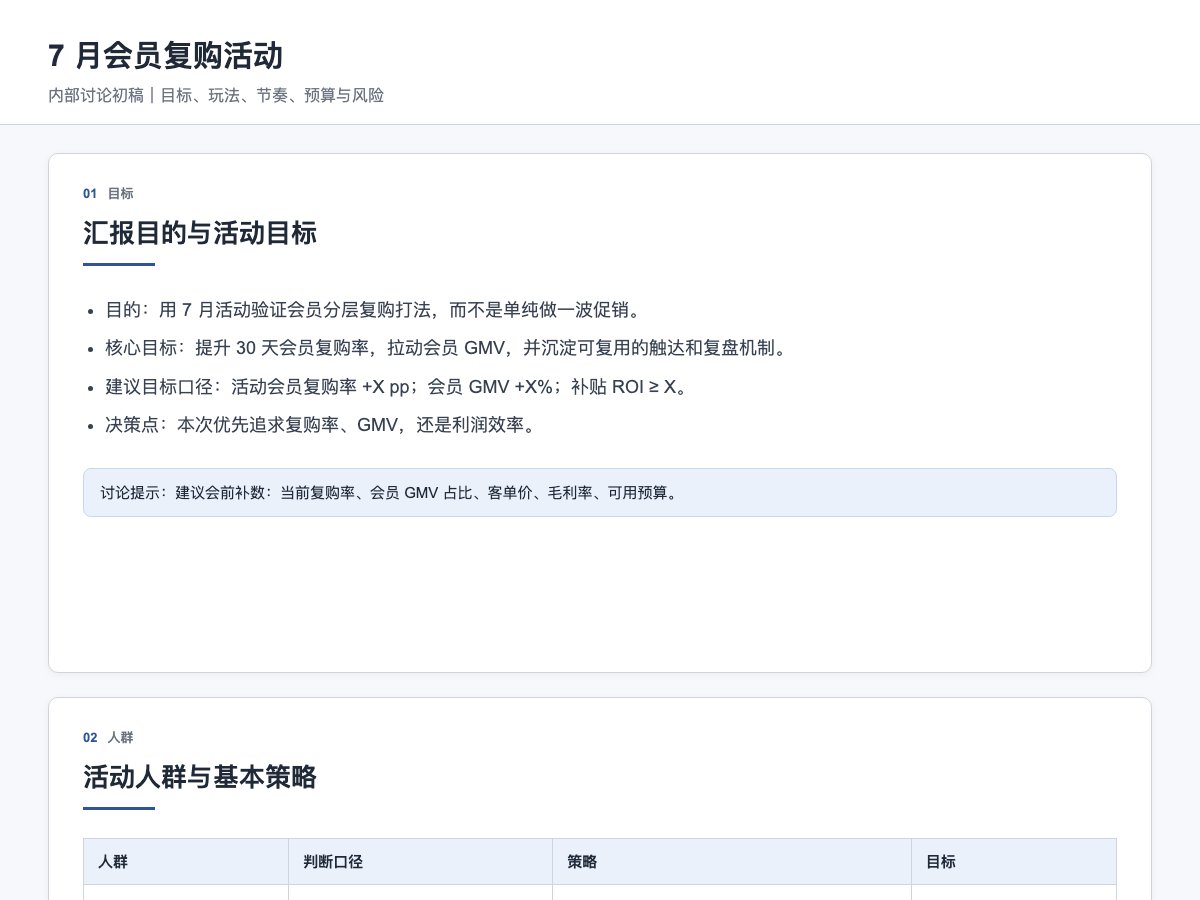Click the bullet beginning with 核心目标：提升 30 天
The width and height of the screenshot is (1200, 900).
point(450,348)
